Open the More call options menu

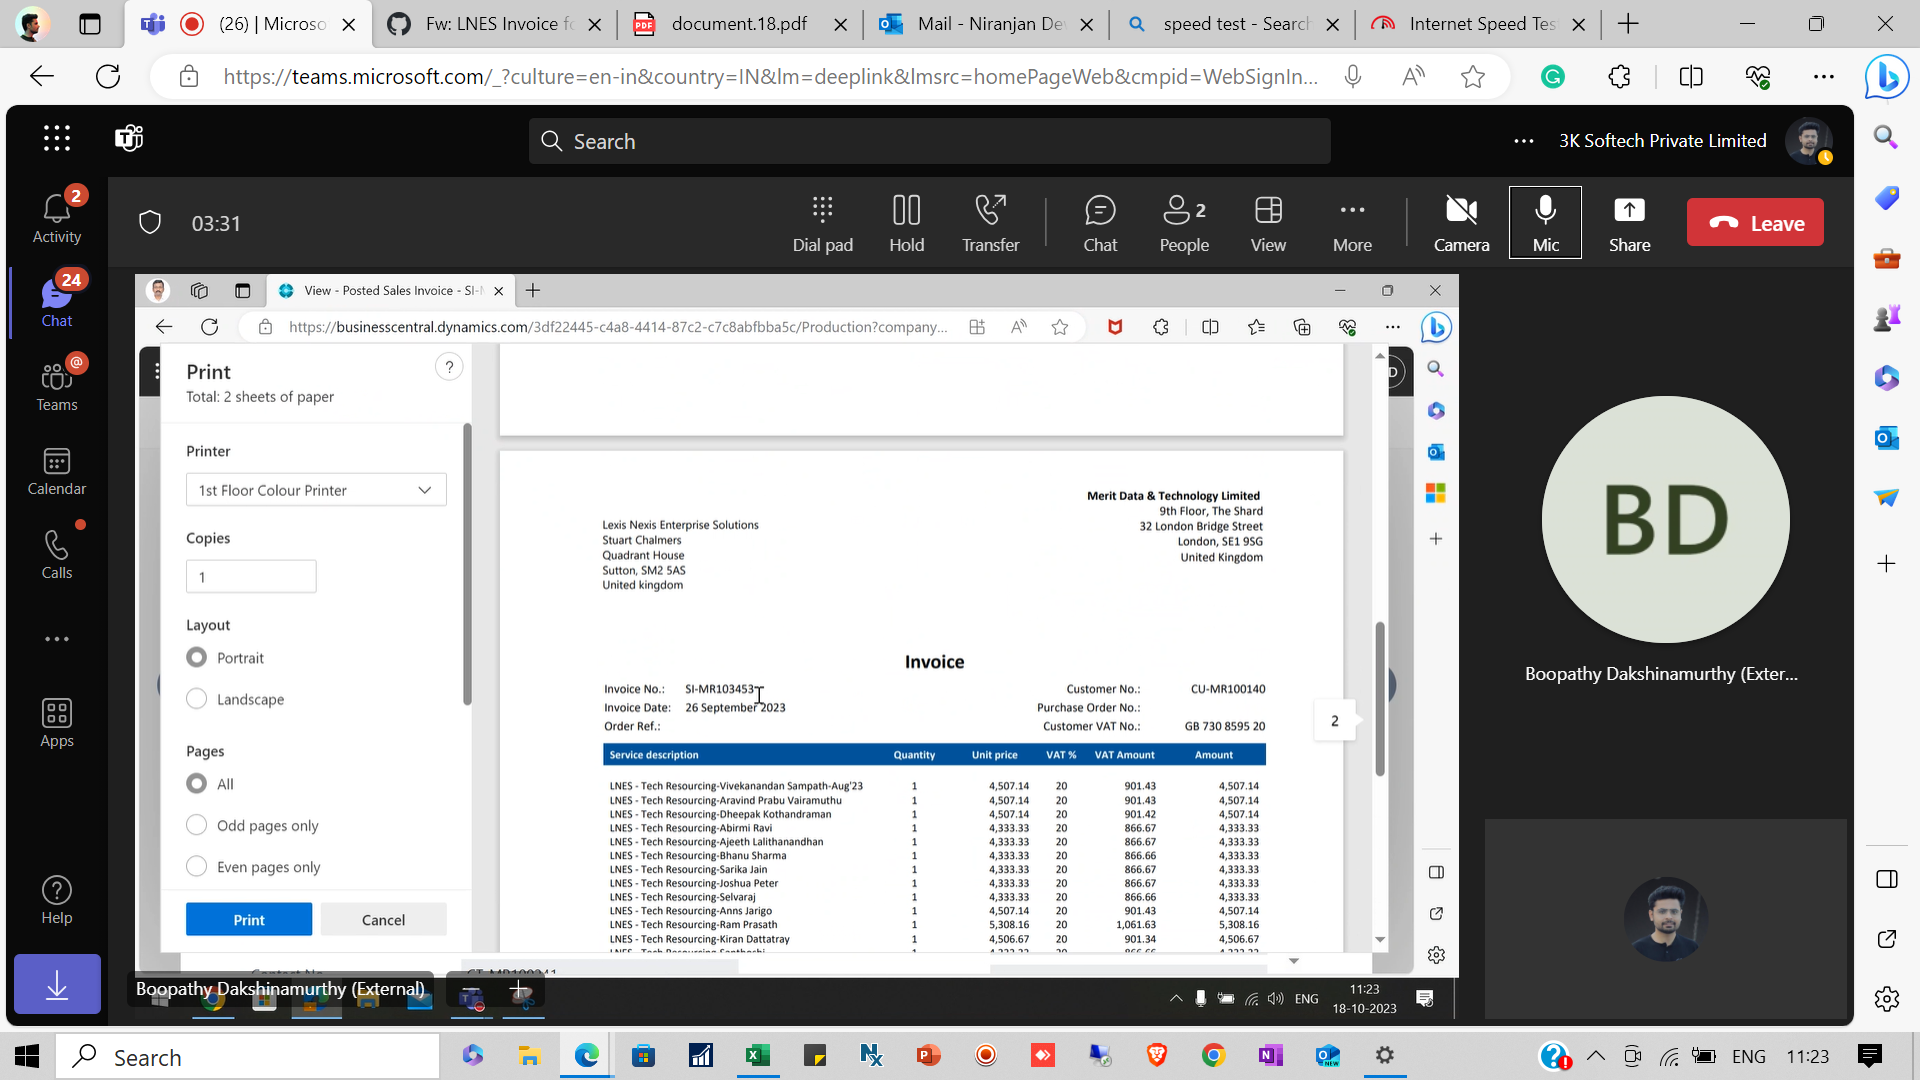(x=1352, y=221)
